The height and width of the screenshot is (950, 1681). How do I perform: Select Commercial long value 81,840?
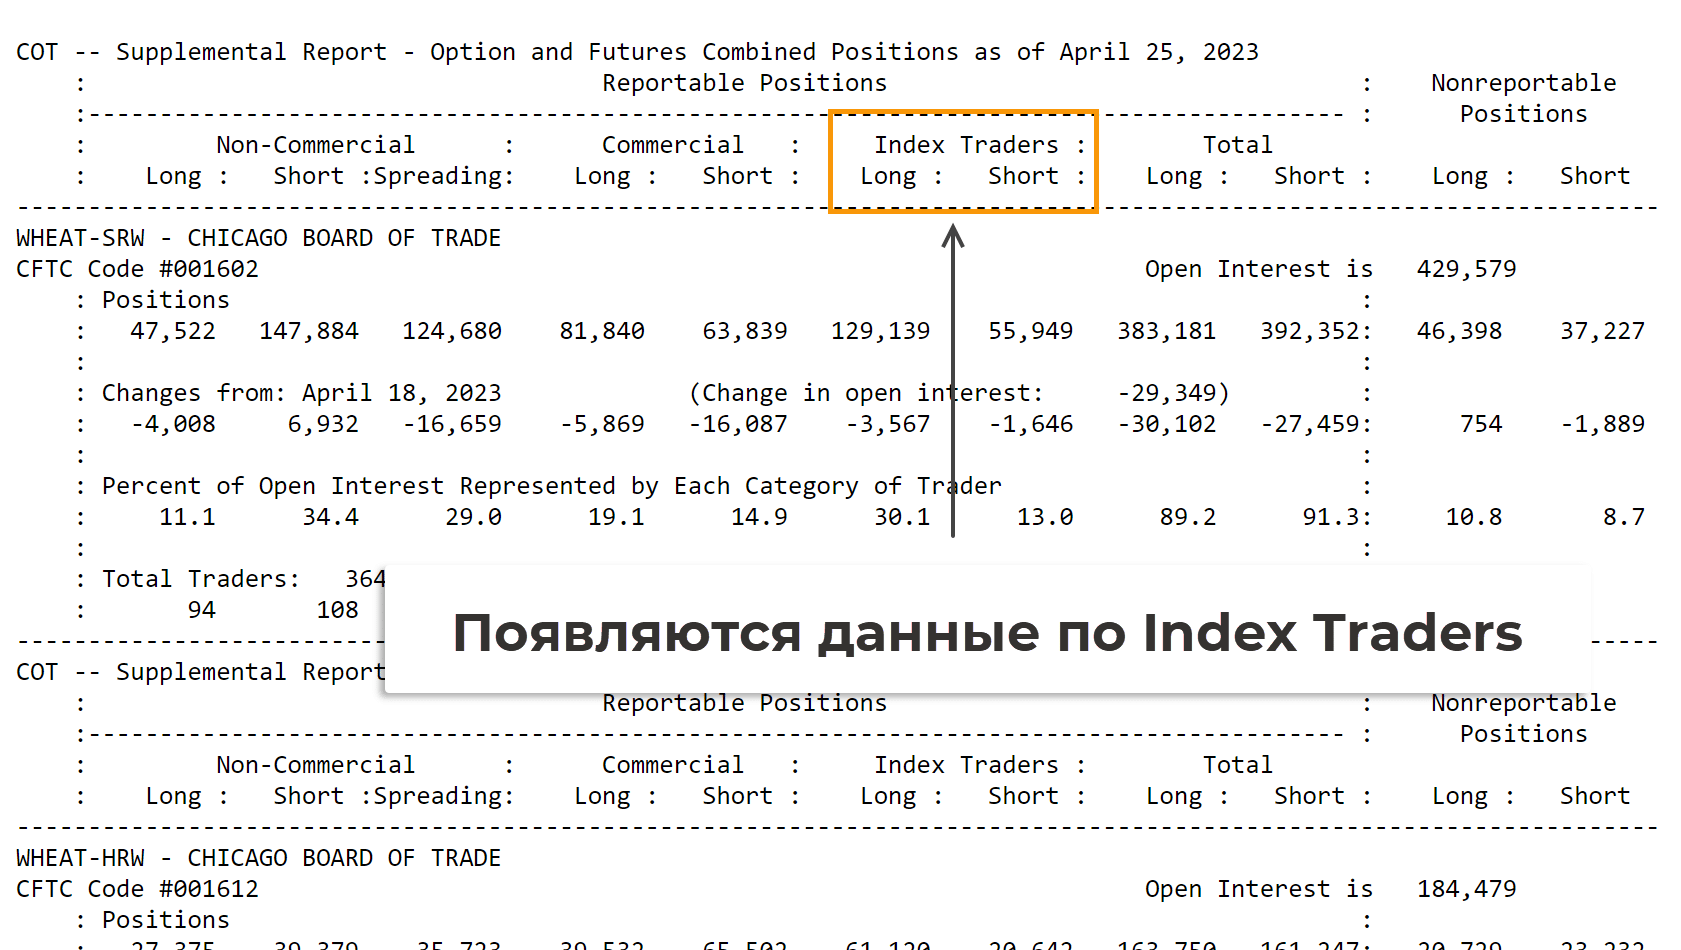coord(601,331)
